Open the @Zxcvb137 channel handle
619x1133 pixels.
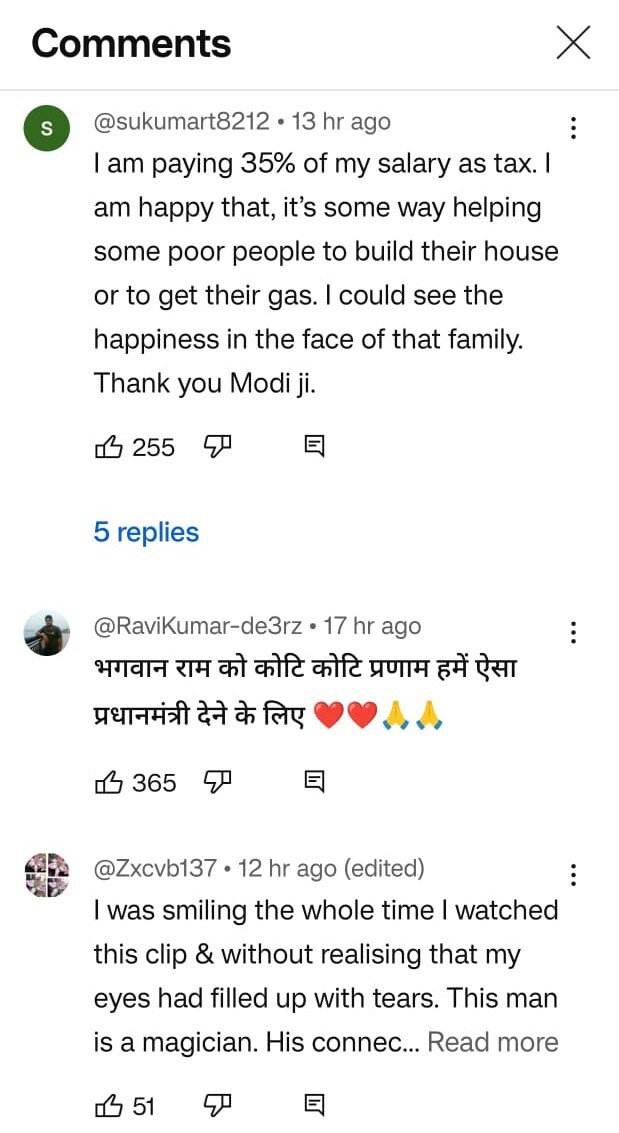pyautogui.click(x=155, y=869)
